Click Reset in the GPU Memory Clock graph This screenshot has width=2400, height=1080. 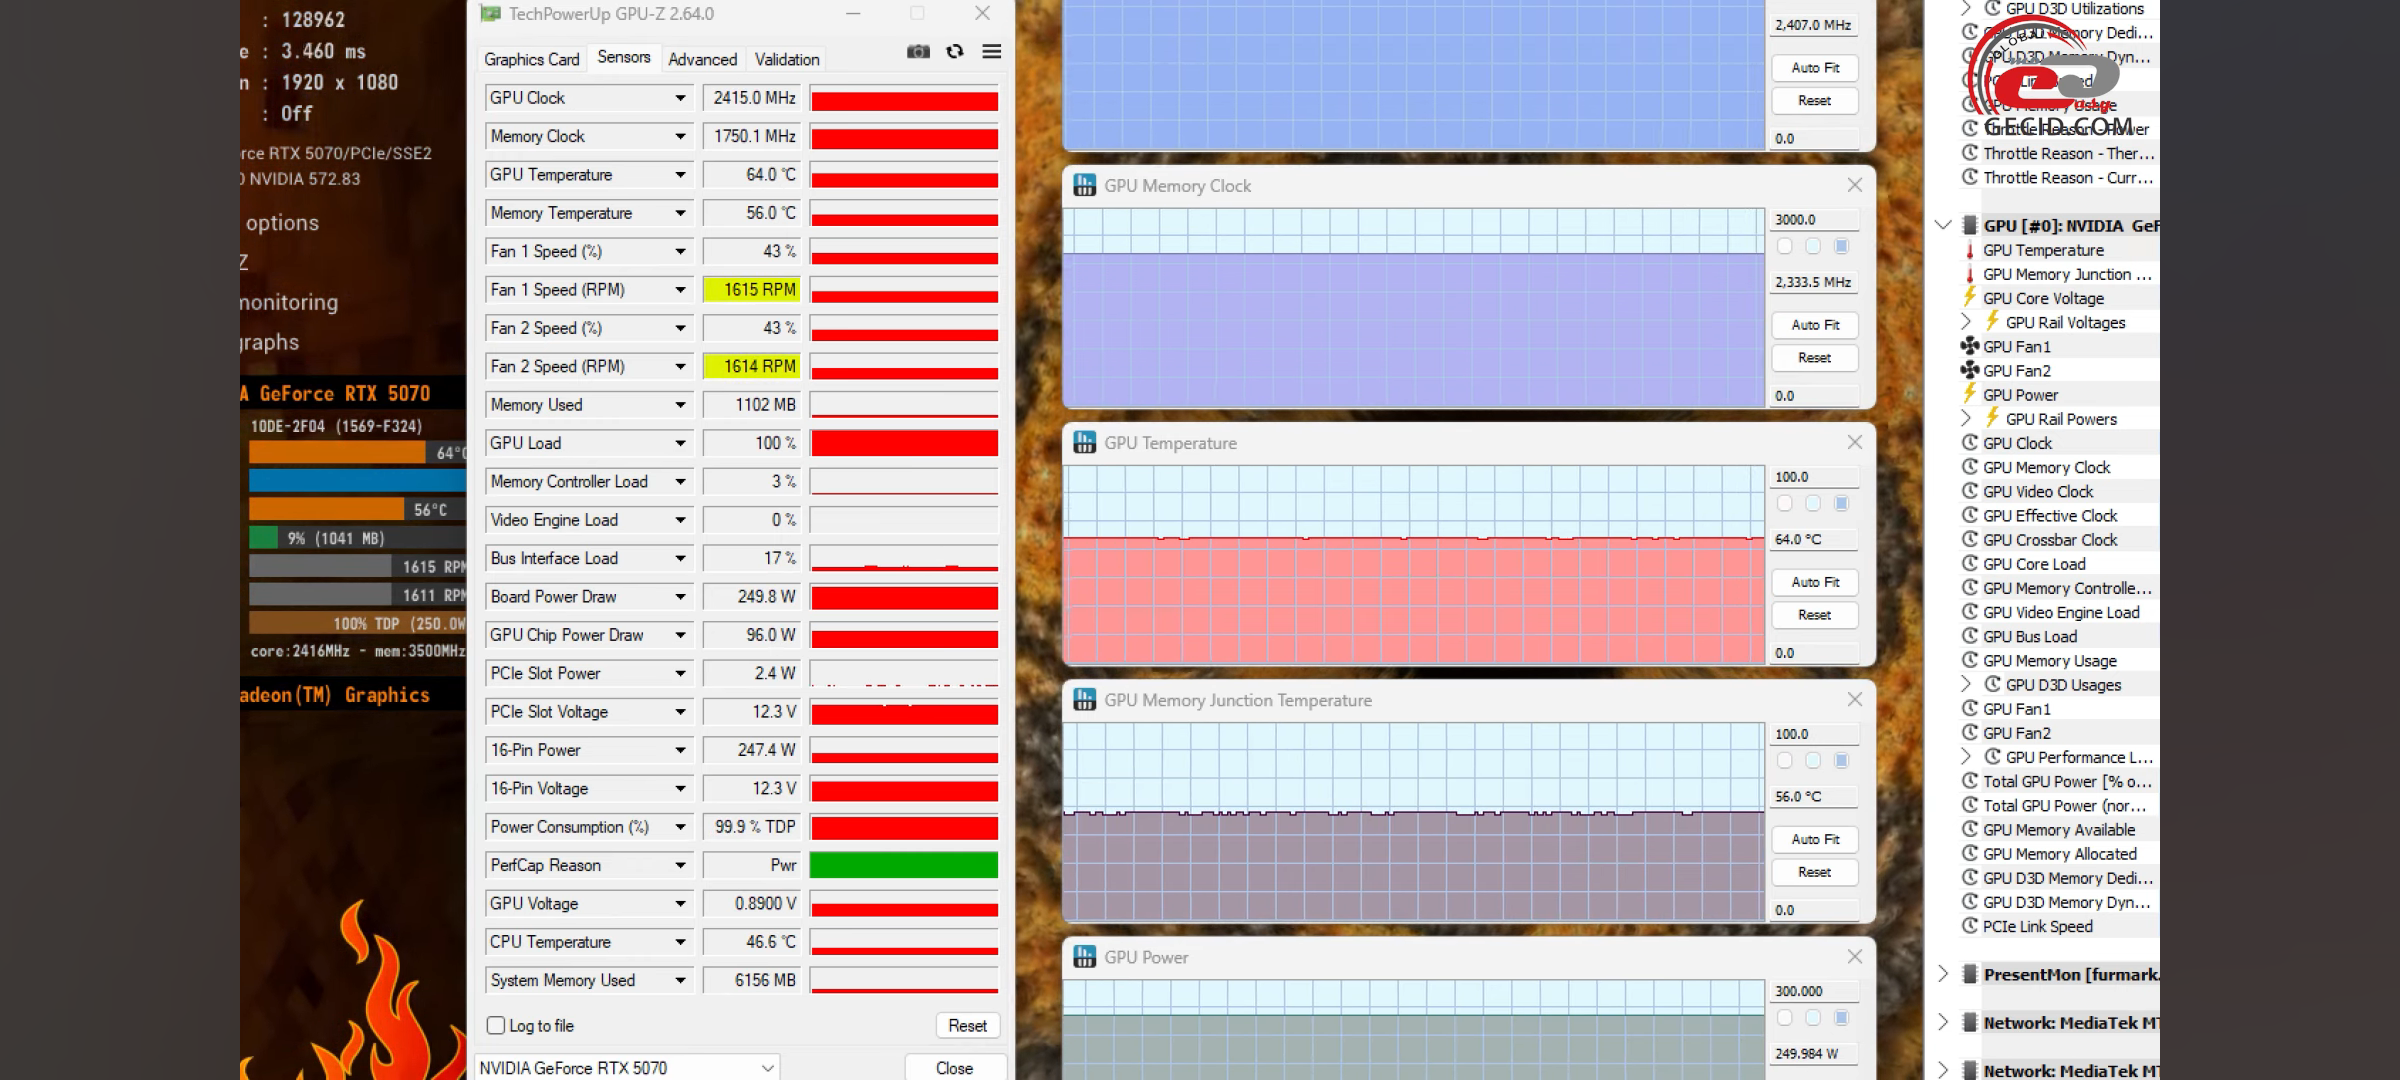point(1815,358)
